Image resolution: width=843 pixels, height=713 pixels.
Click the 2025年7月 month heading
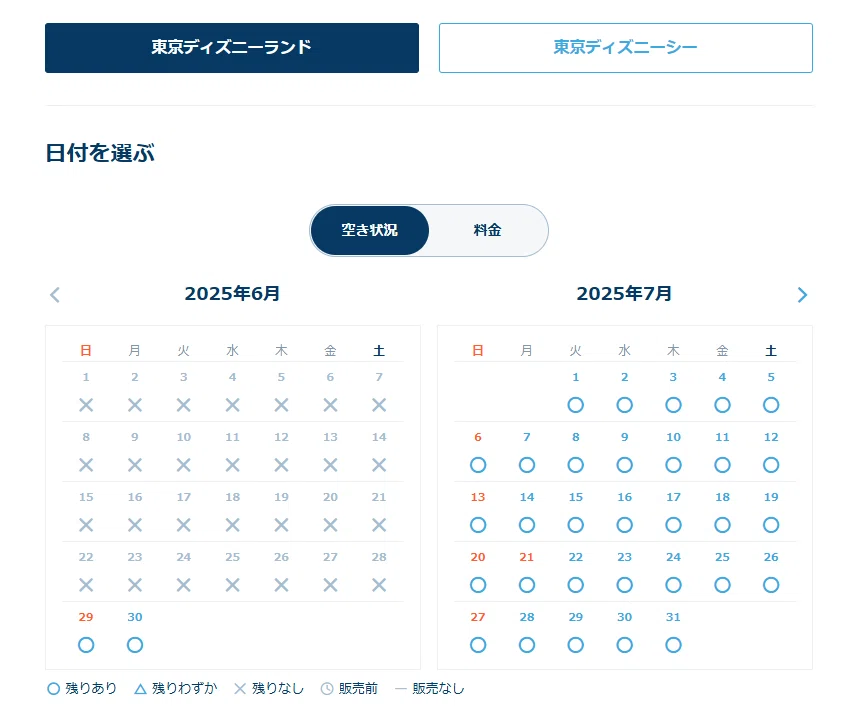pyautogui.click(x=624, y=294)
